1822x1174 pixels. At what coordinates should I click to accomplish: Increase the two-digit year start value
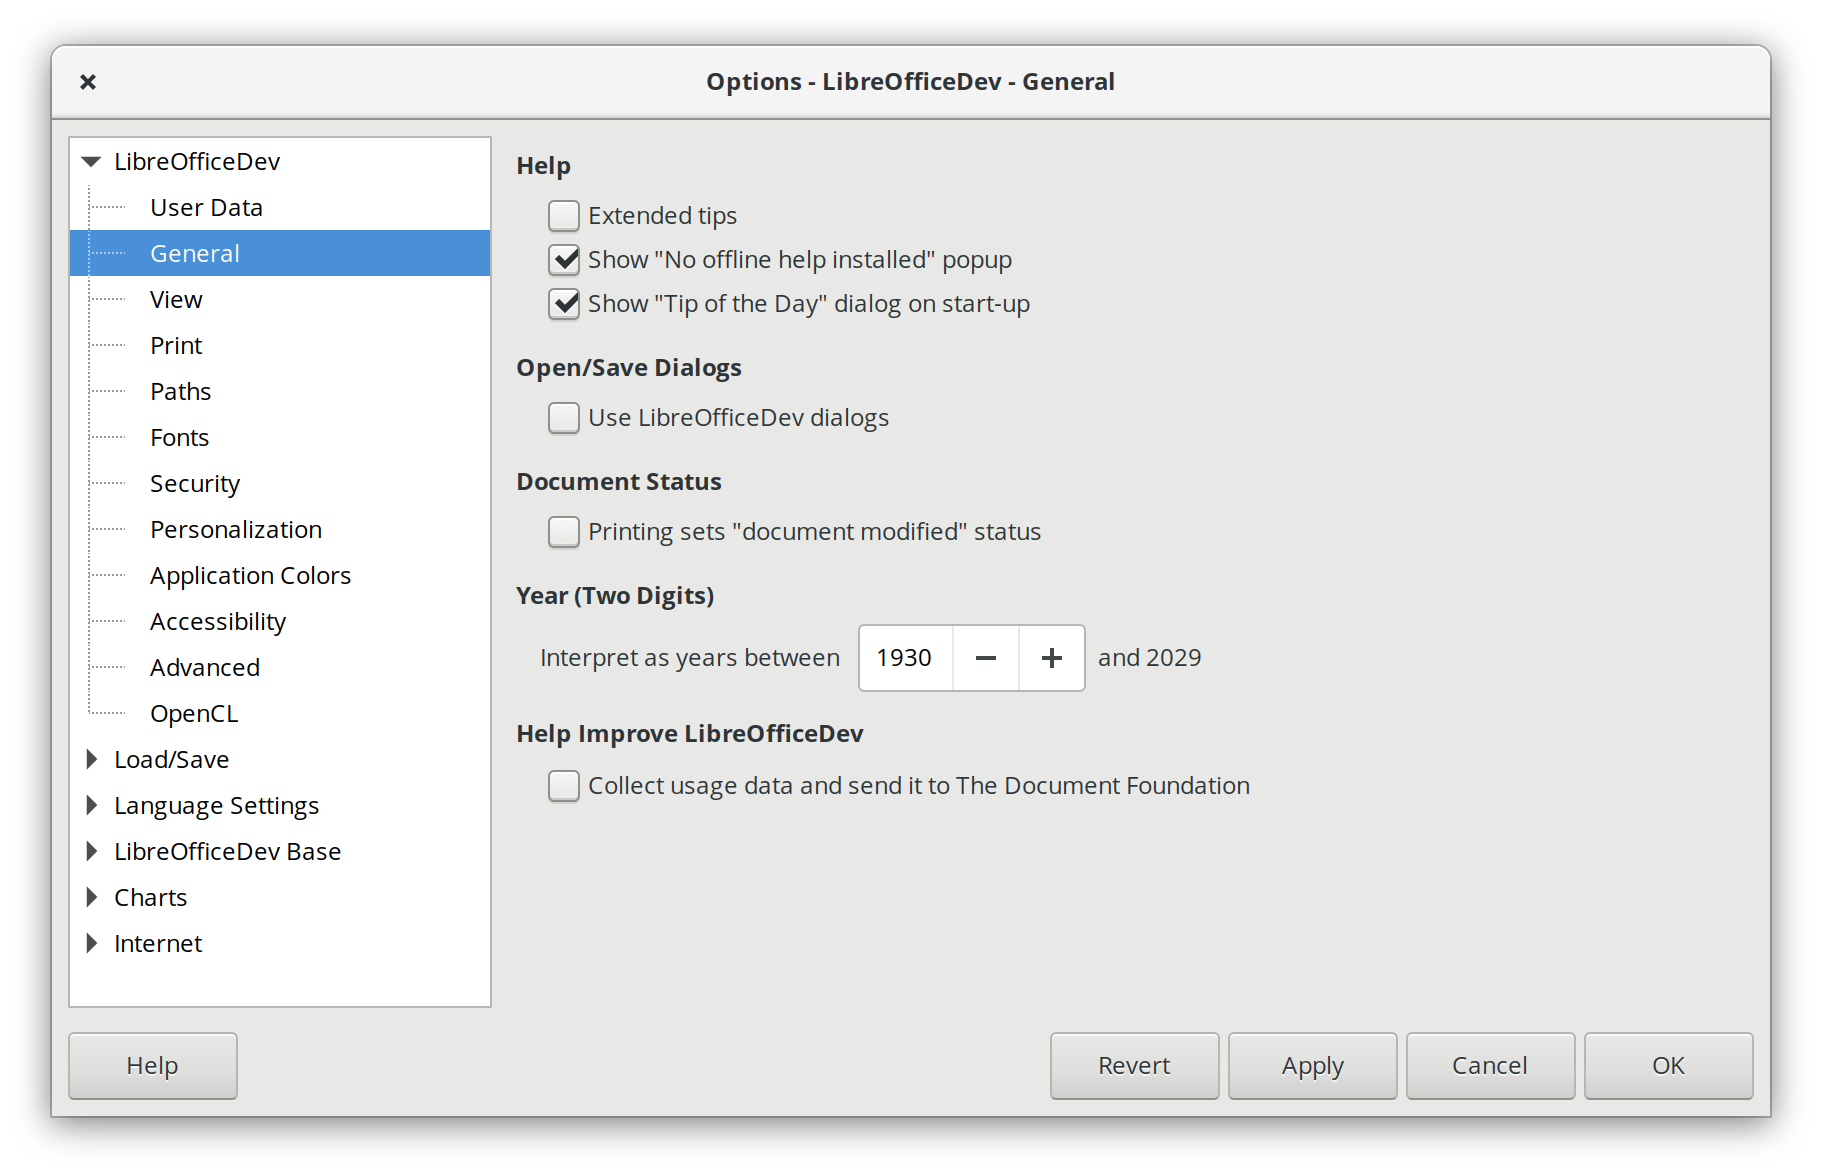[x=1052, y=658]
